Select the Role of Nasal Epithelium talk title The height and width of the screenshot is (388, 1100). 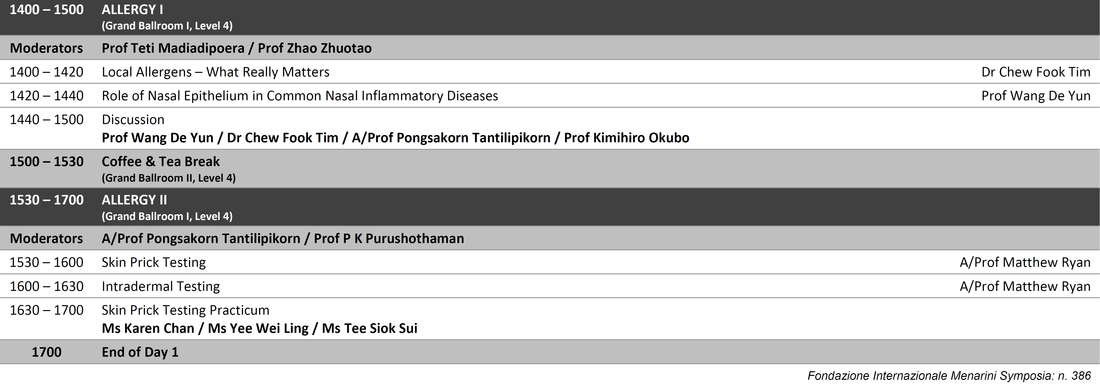[300, 96]
